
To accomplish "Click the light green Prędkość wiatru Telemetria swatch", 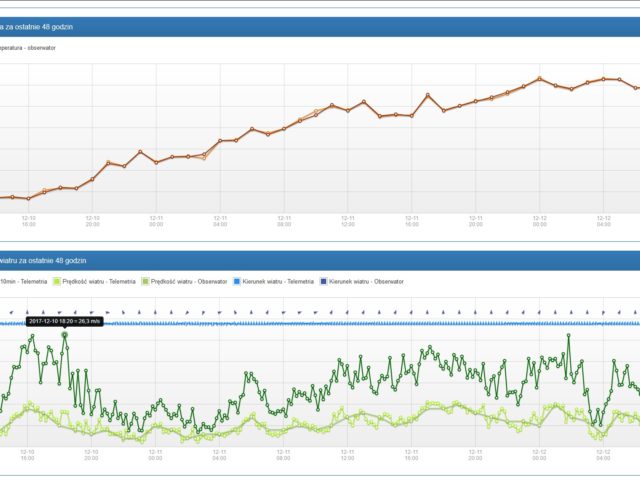I will pyautogui.click(x=56, y=282).
